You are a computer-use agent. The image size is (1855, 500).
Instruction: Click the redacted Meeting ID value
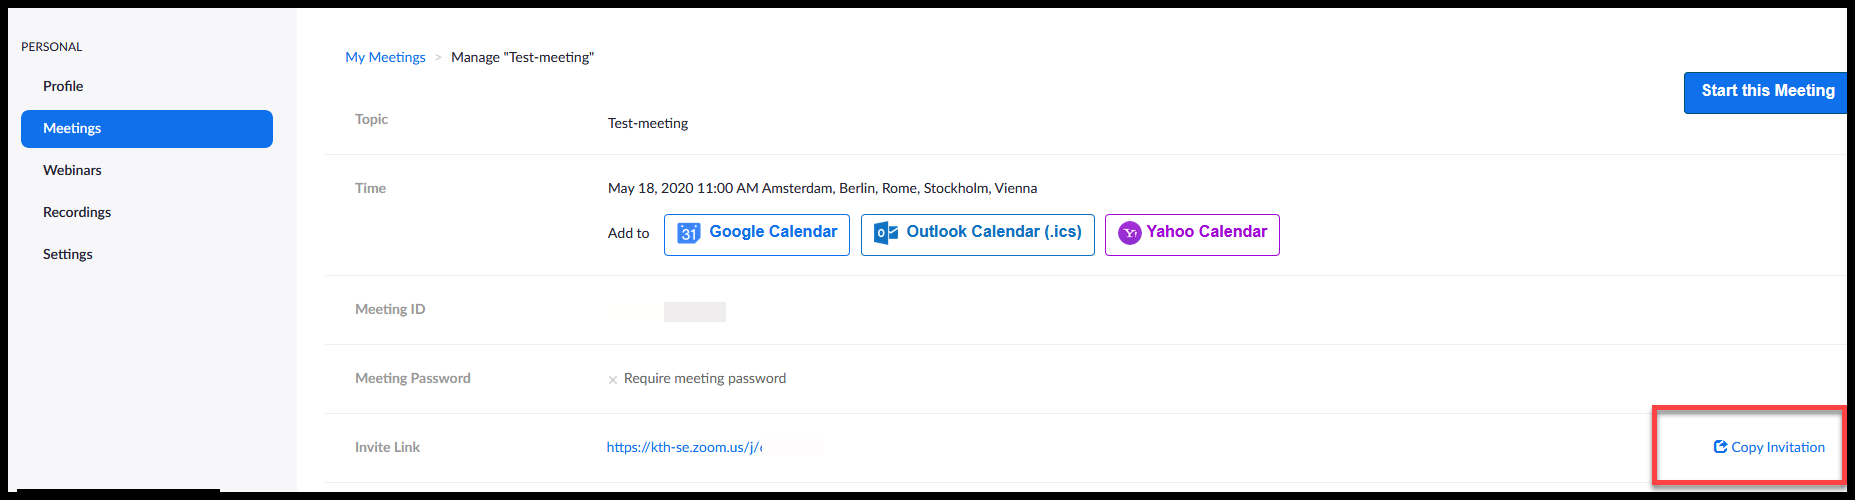click(695, 312)
